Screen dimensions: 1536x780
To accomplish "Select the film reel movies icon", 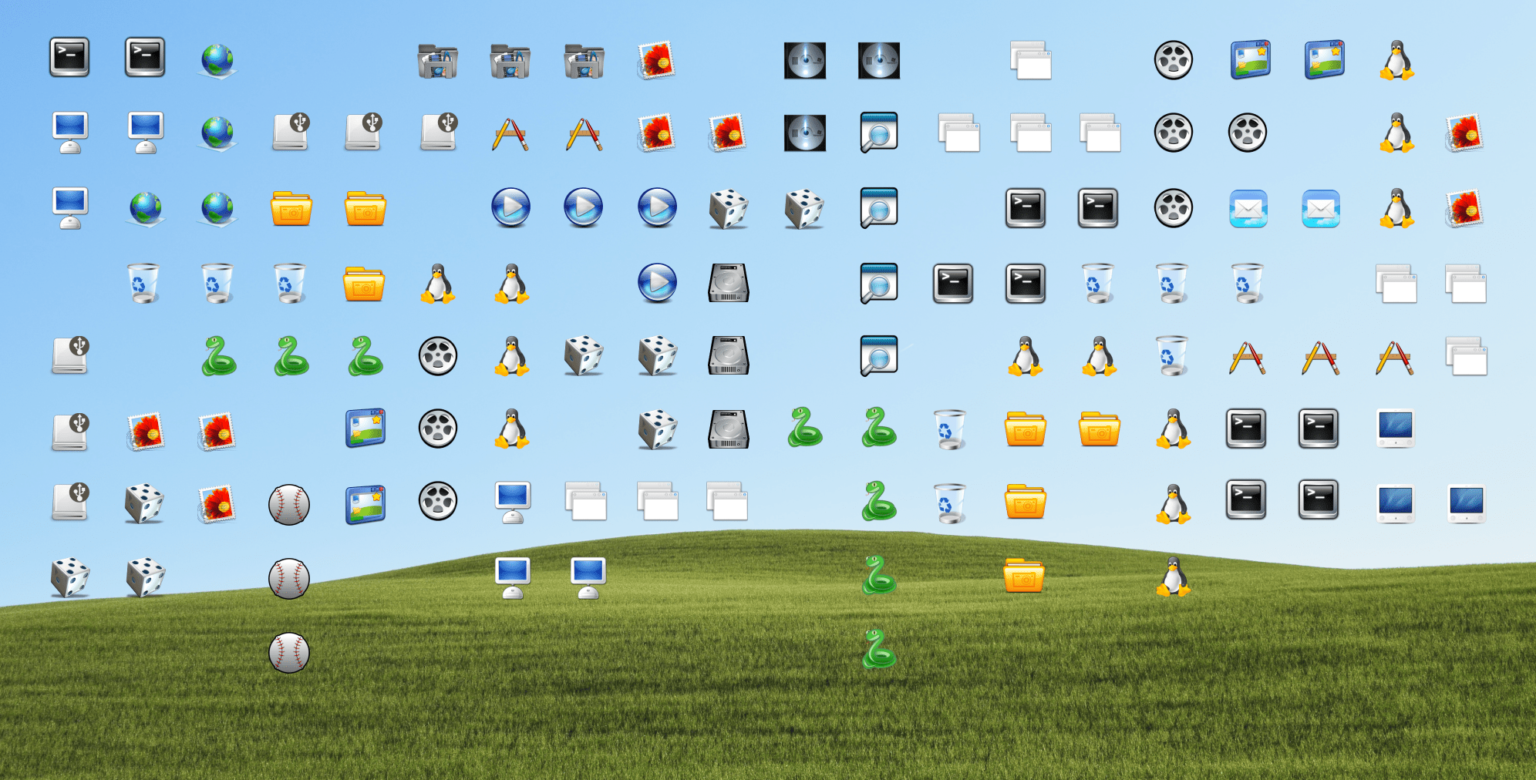I will point(1172,58).
